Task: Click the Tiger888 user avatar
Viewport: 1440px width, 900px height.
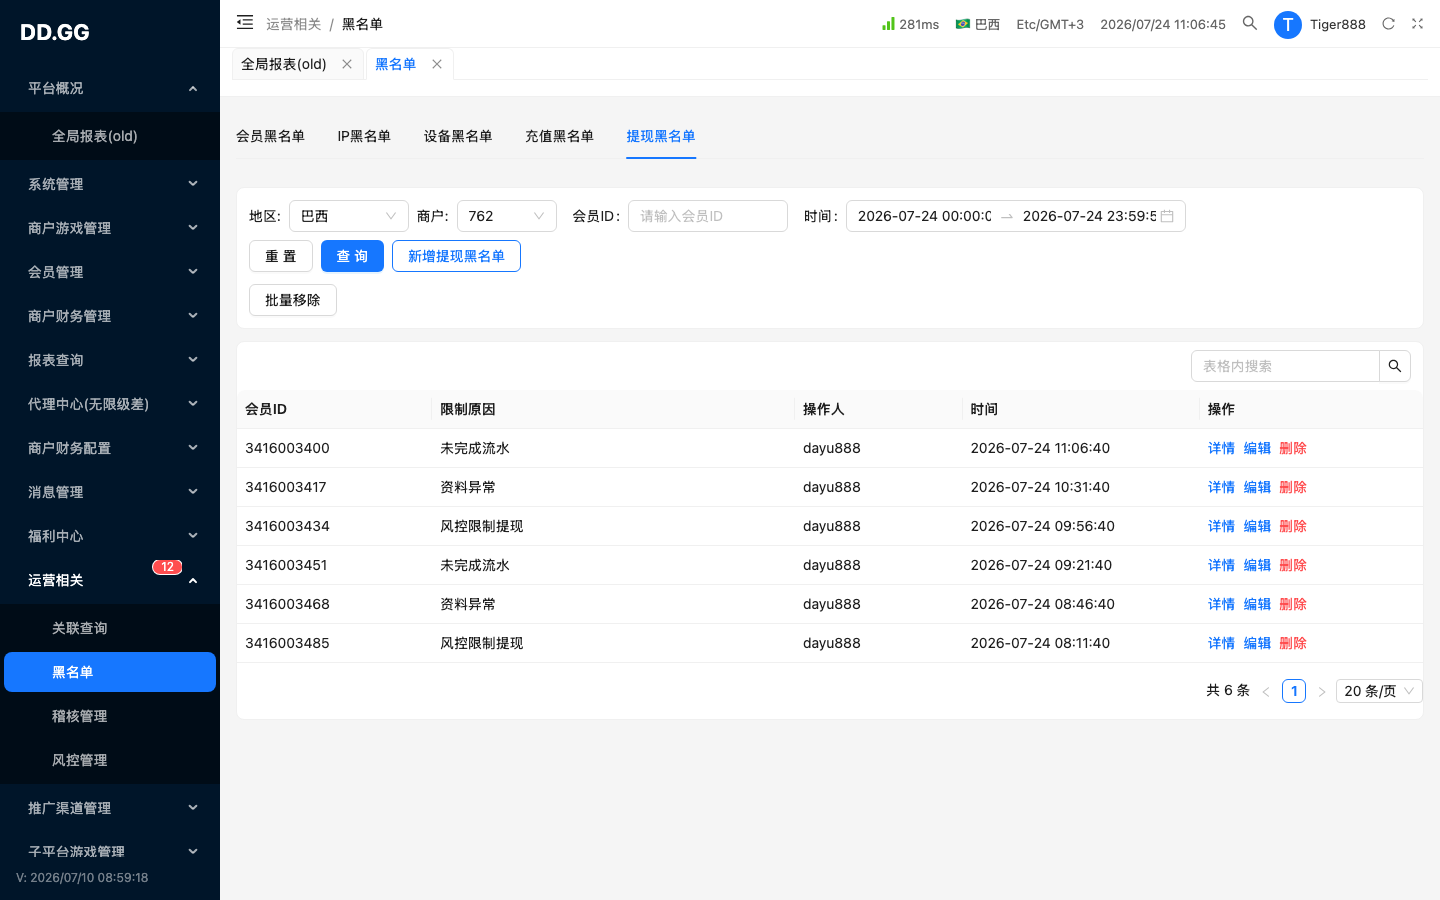Action: [1288, 24]
